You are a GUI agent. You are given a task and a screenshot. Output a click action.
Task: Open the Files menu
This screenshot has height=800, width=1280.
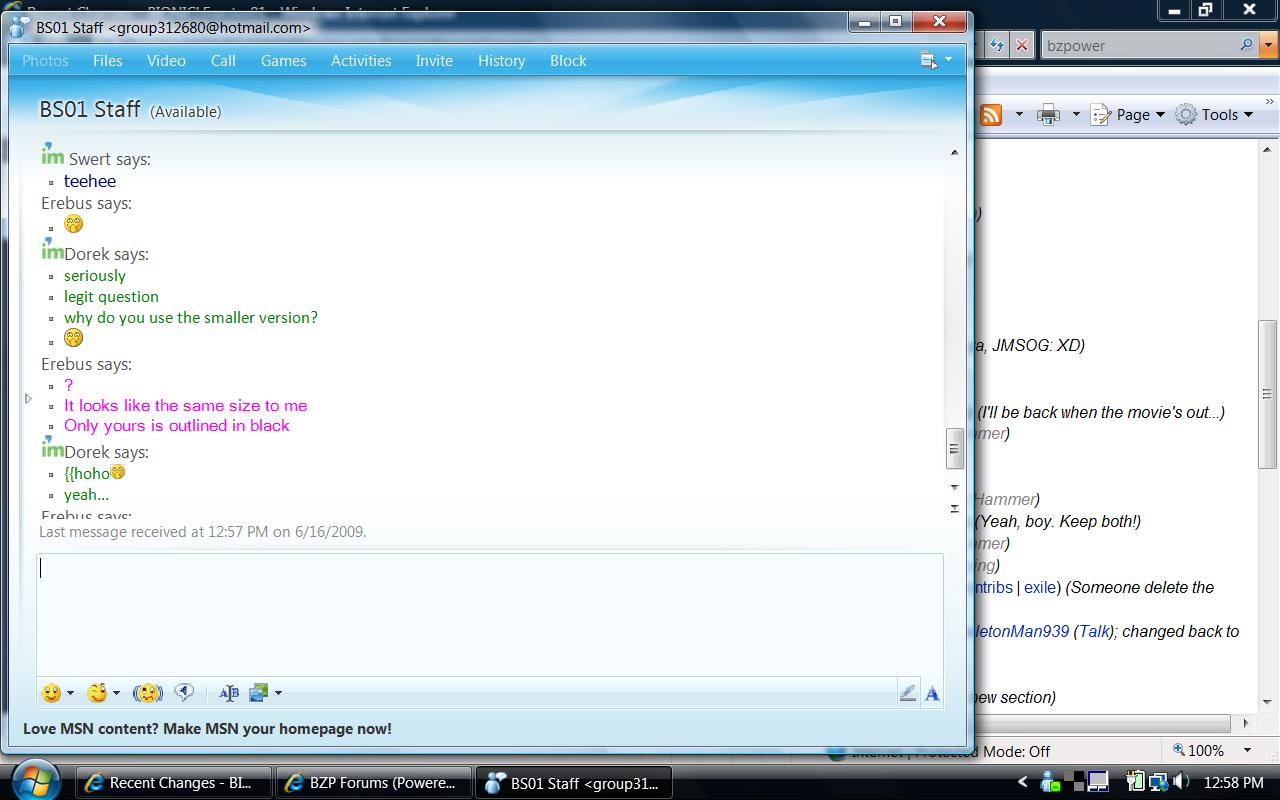pyautogui.click(x=108, y=61)
